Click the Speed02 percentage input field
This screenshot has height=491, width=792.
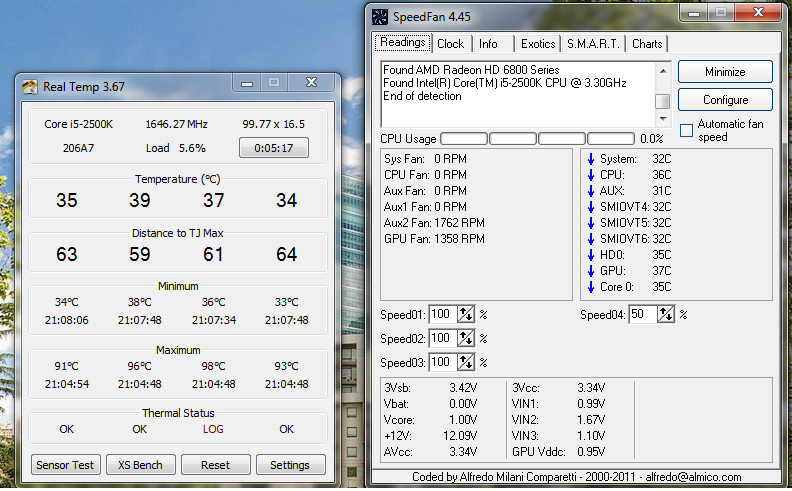(x=443, y=338)
